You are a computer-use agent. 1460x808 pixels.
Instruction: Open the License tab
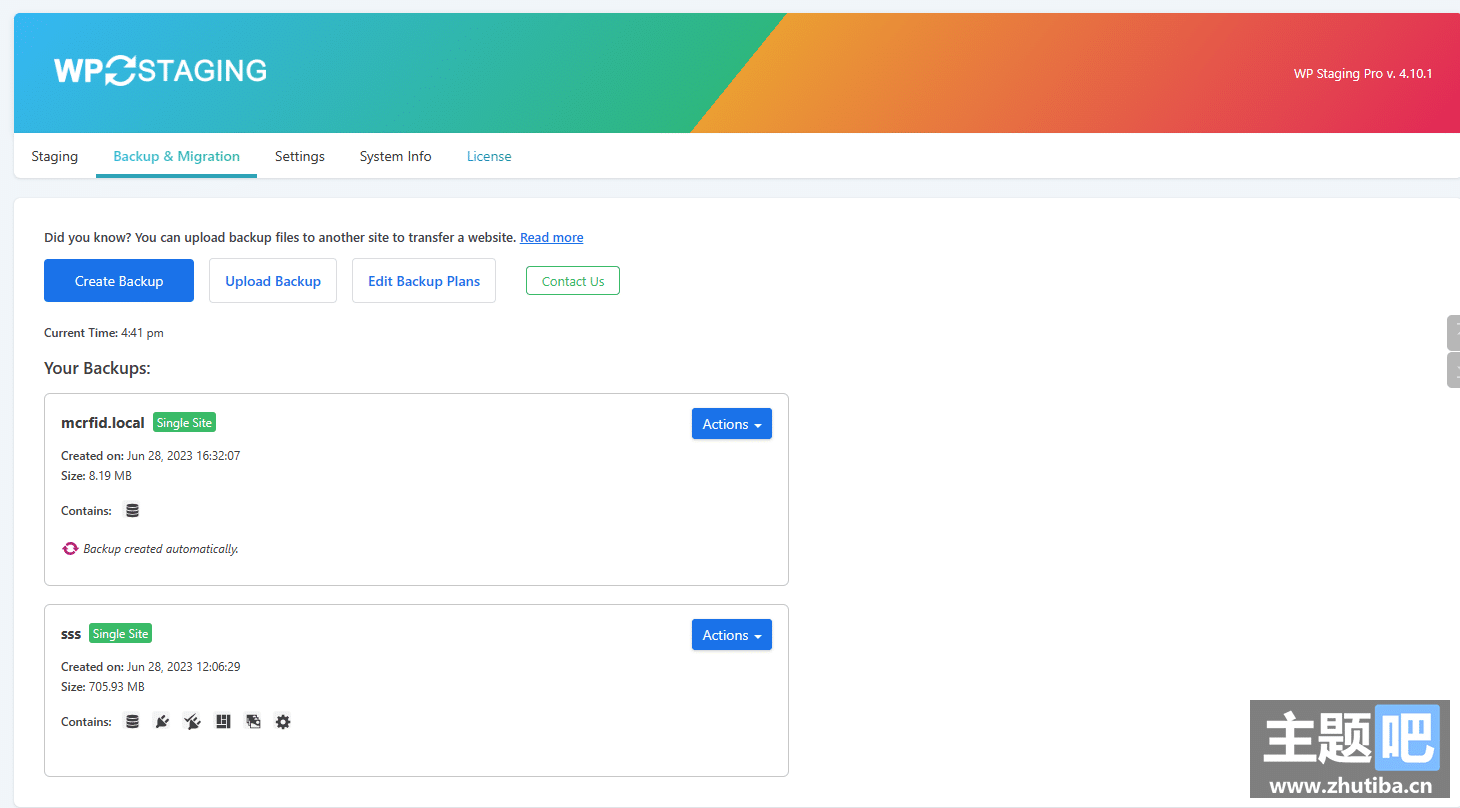click(x=489, y=156)
